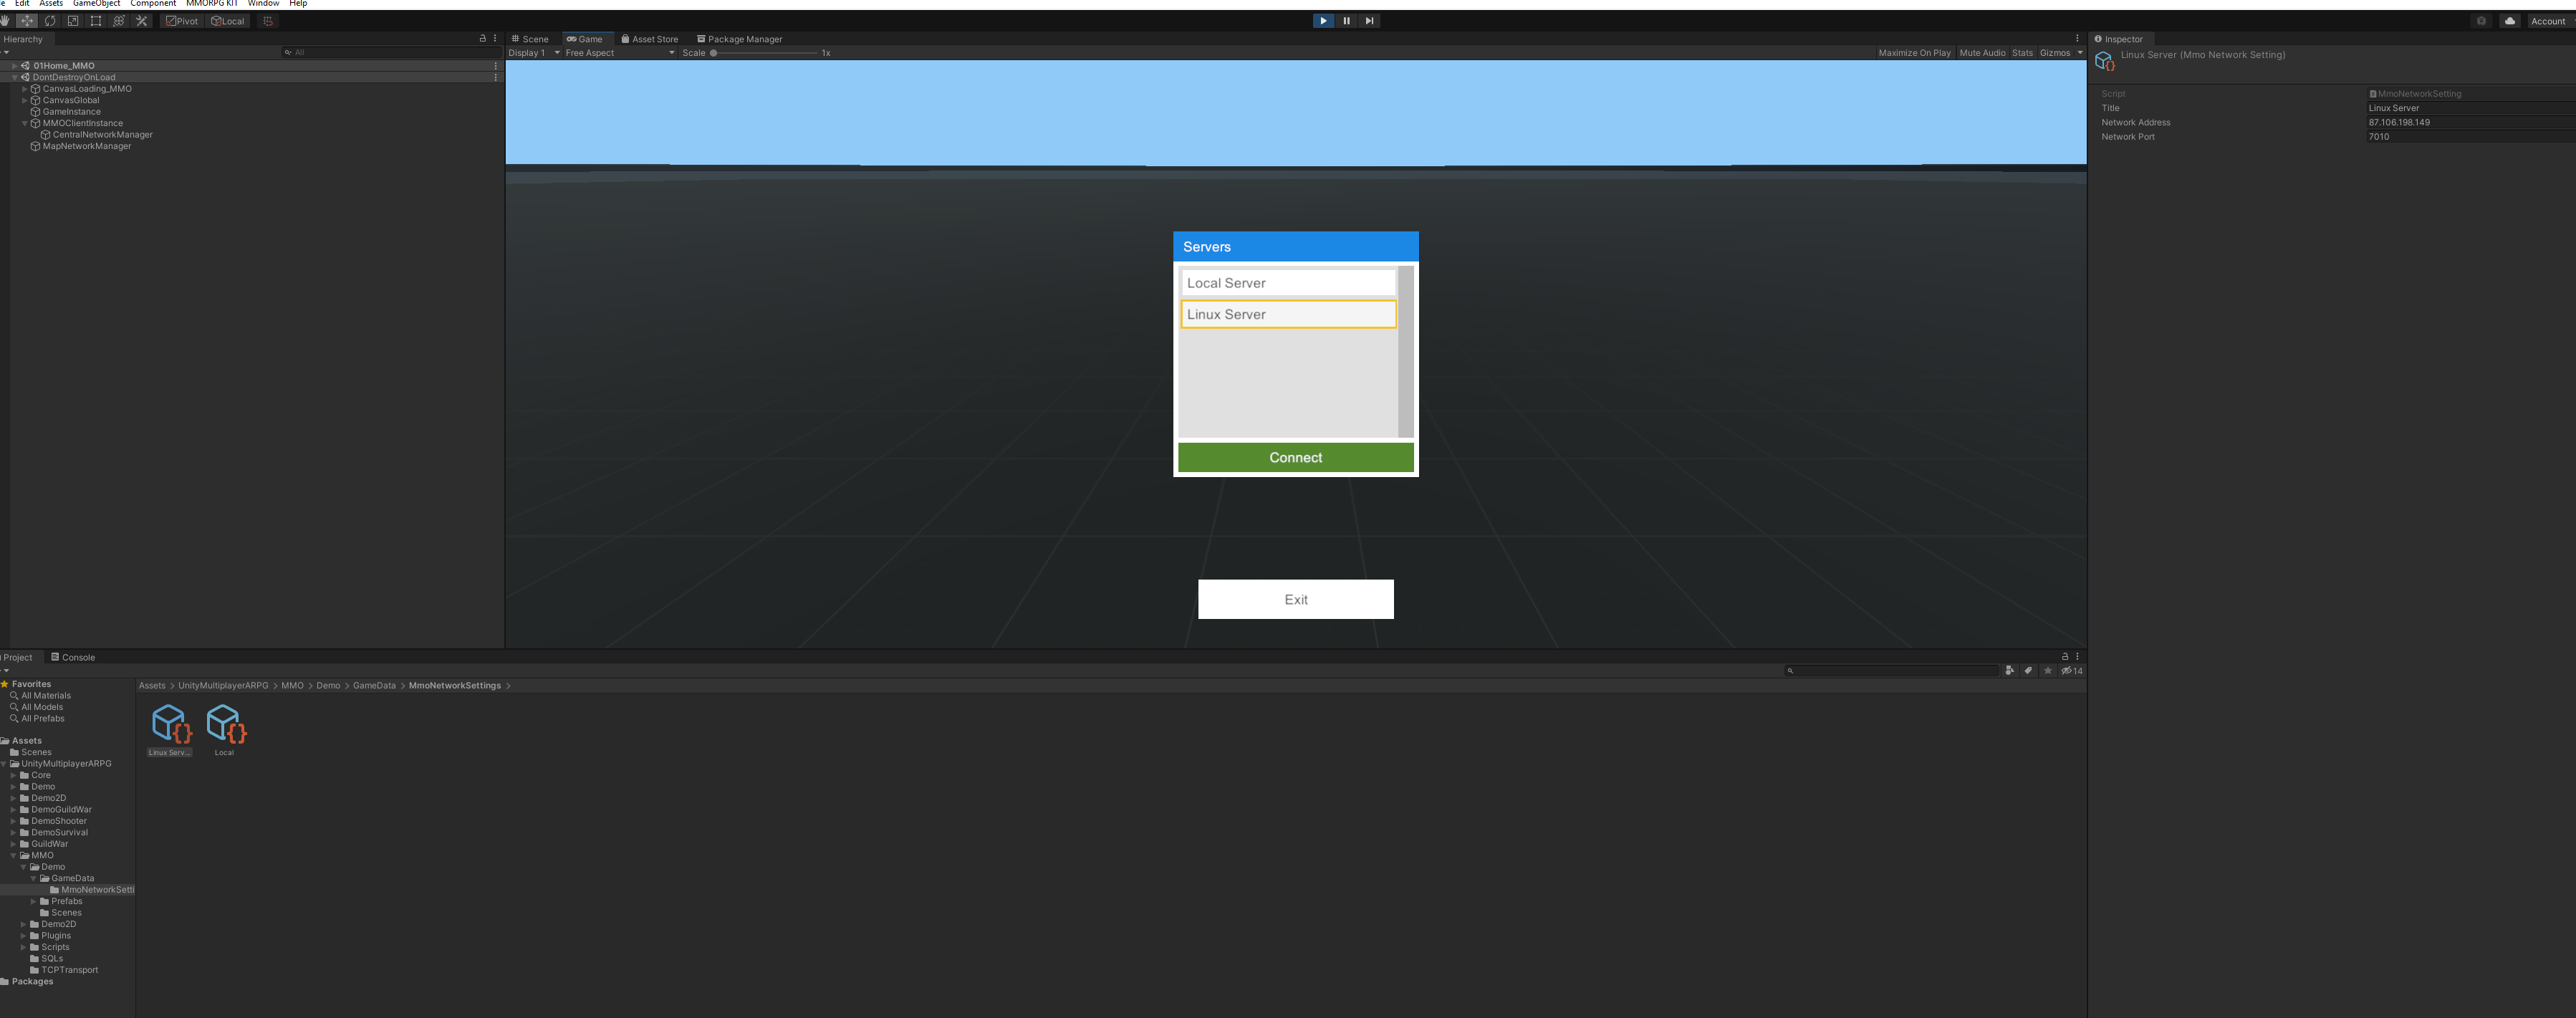Click the Local asset icon in Project

(x=224, y=723)
